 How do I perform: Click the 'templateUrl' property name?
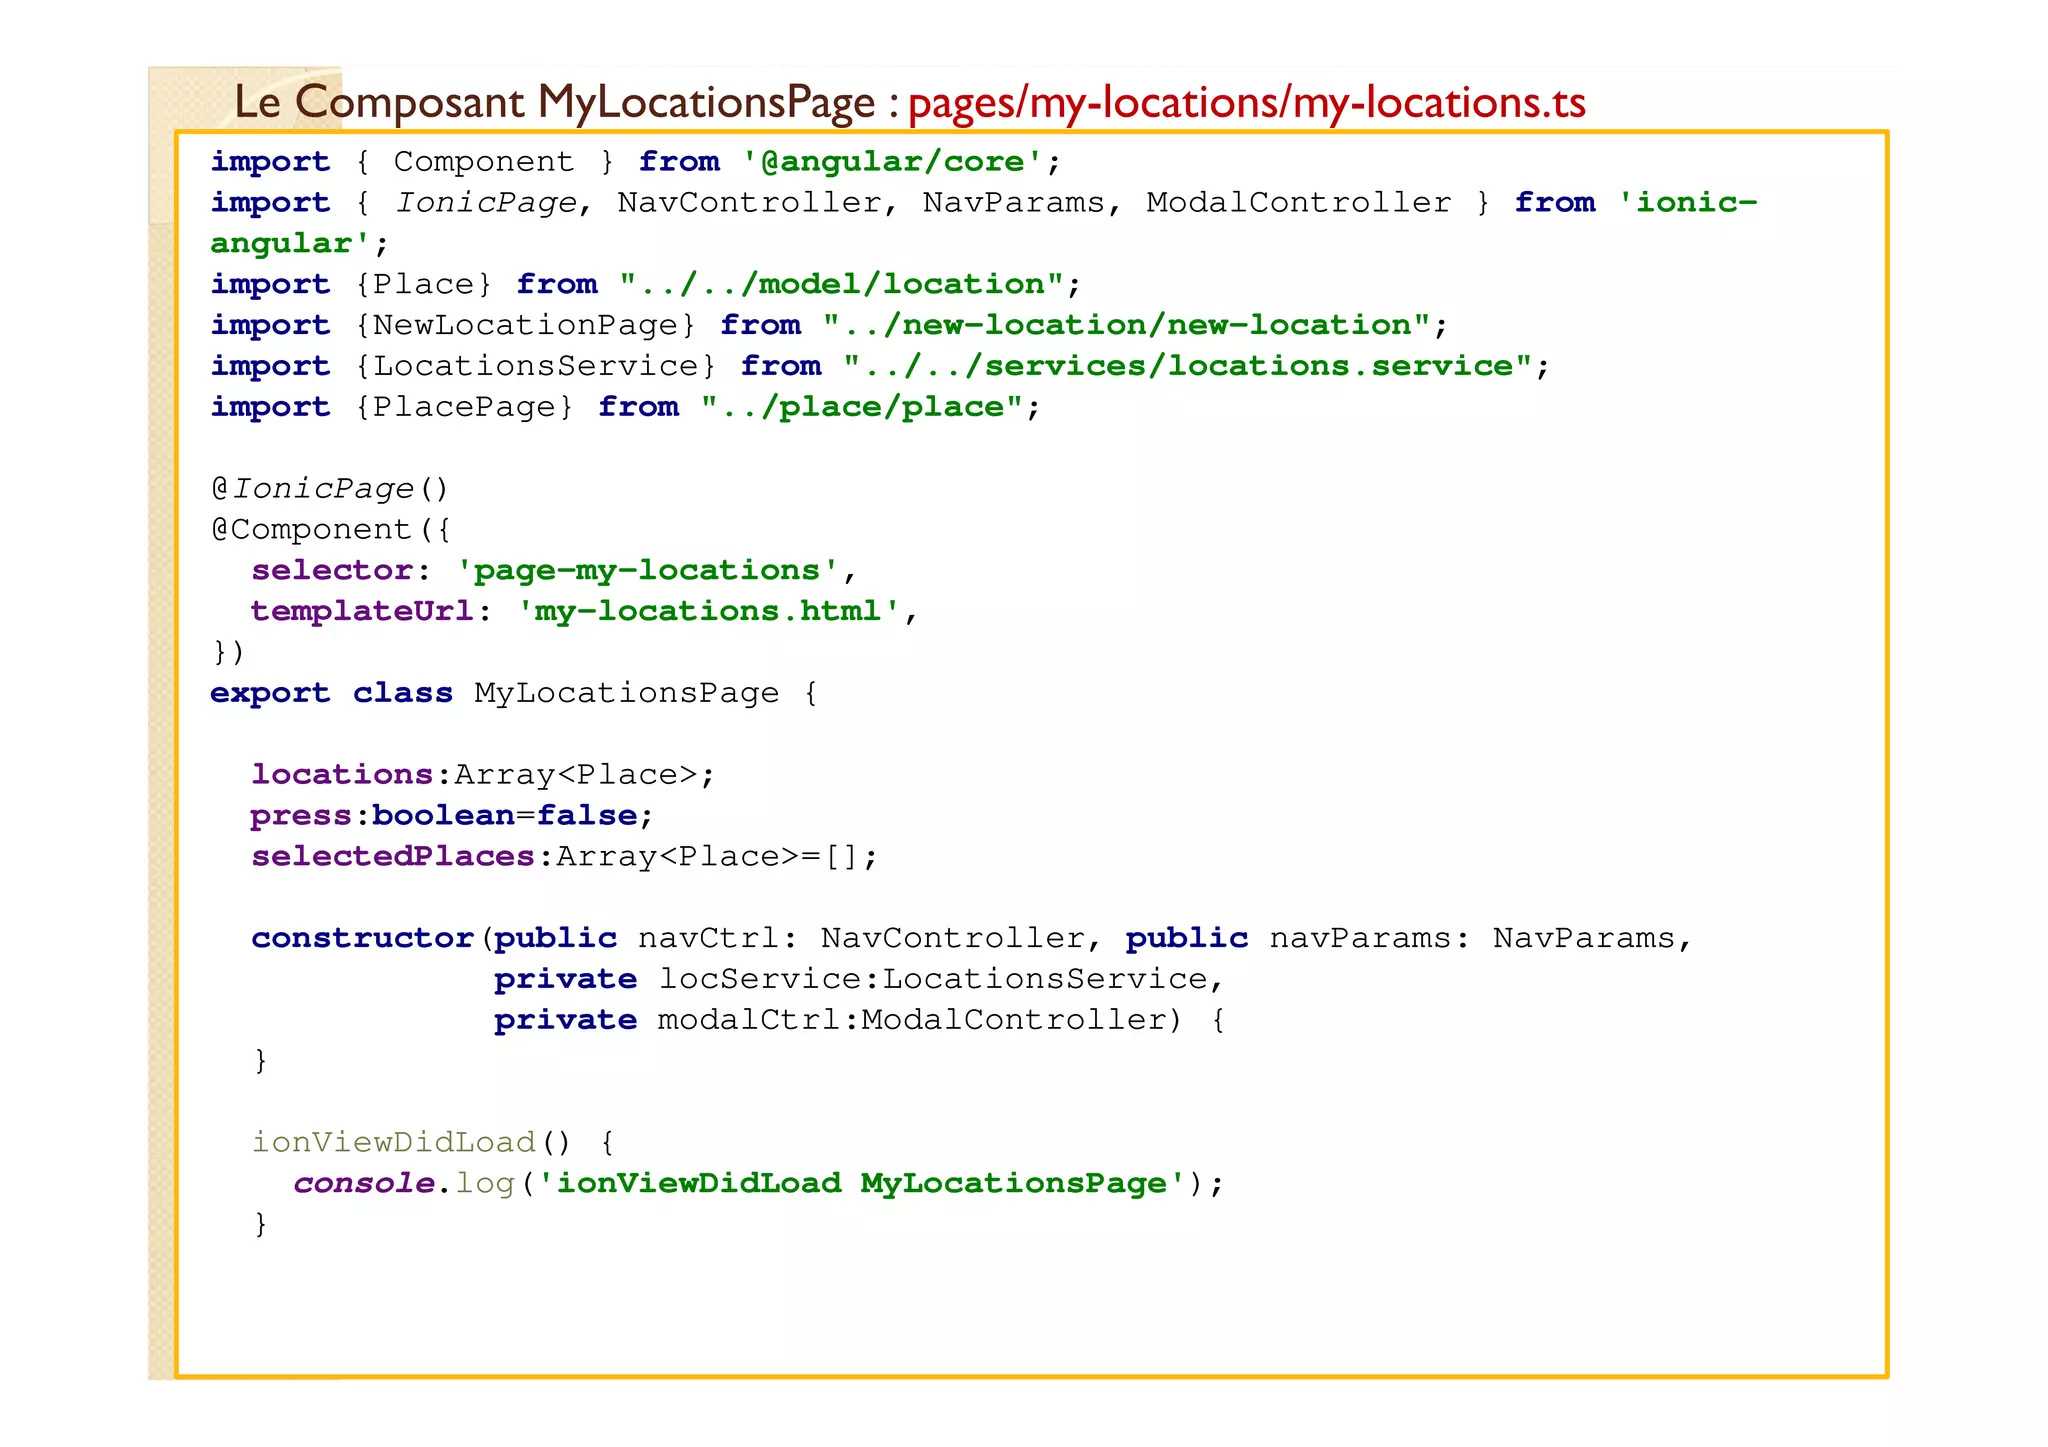point(362,611)
